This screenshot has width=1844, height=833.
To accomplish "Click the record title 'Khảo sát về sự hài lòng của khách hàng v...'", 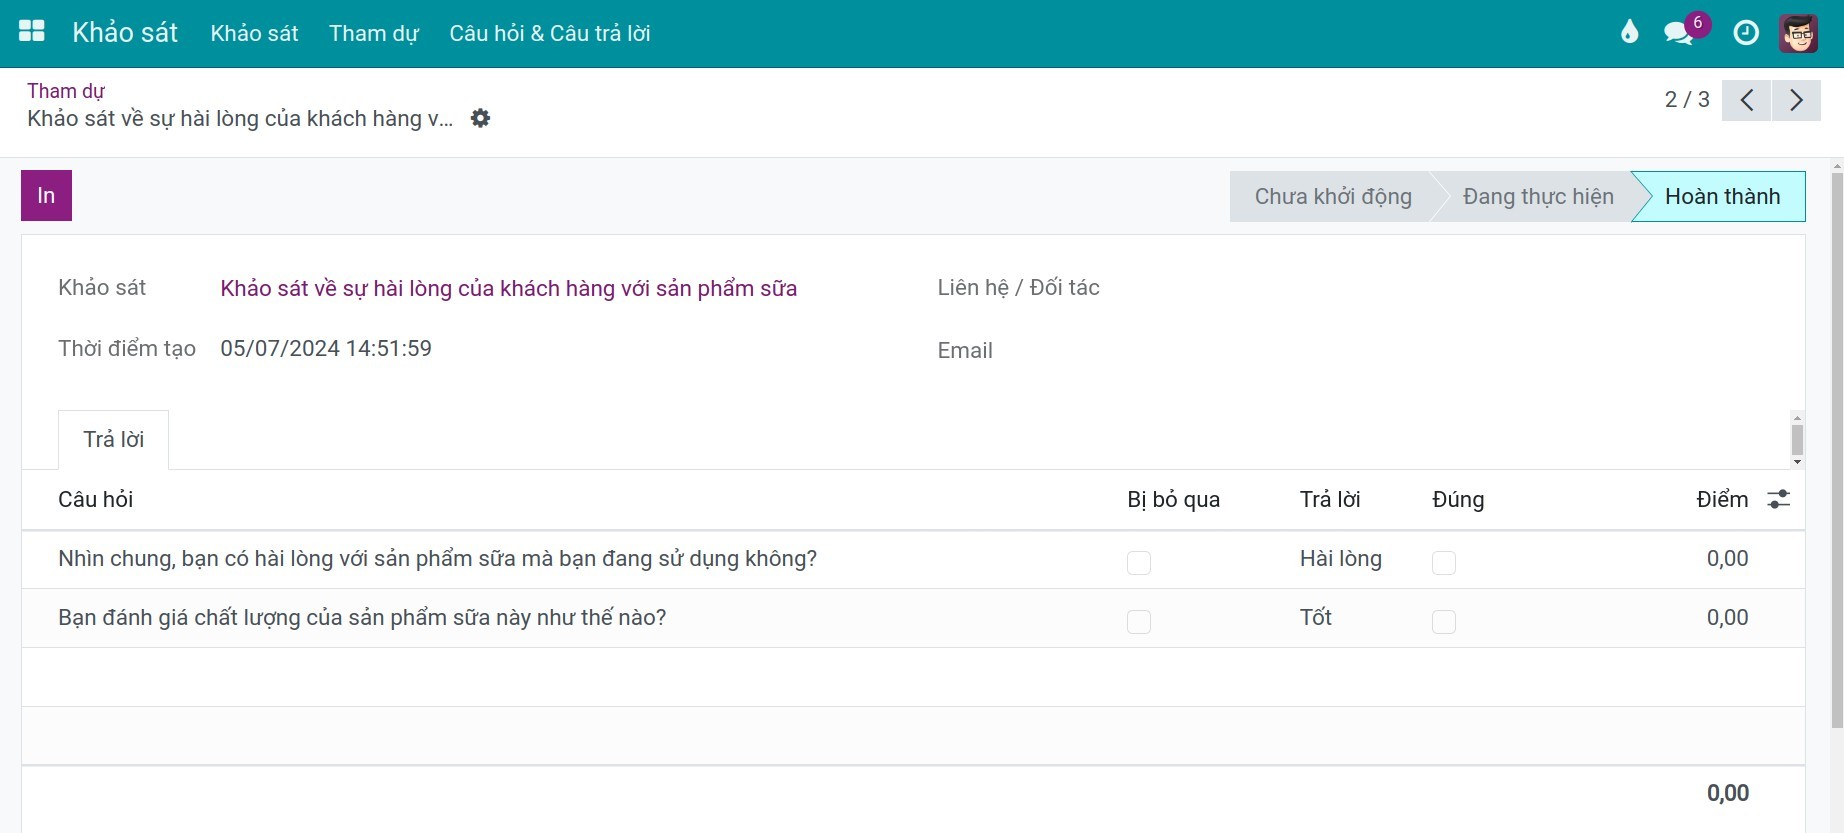I will click(x=240, y=118).
